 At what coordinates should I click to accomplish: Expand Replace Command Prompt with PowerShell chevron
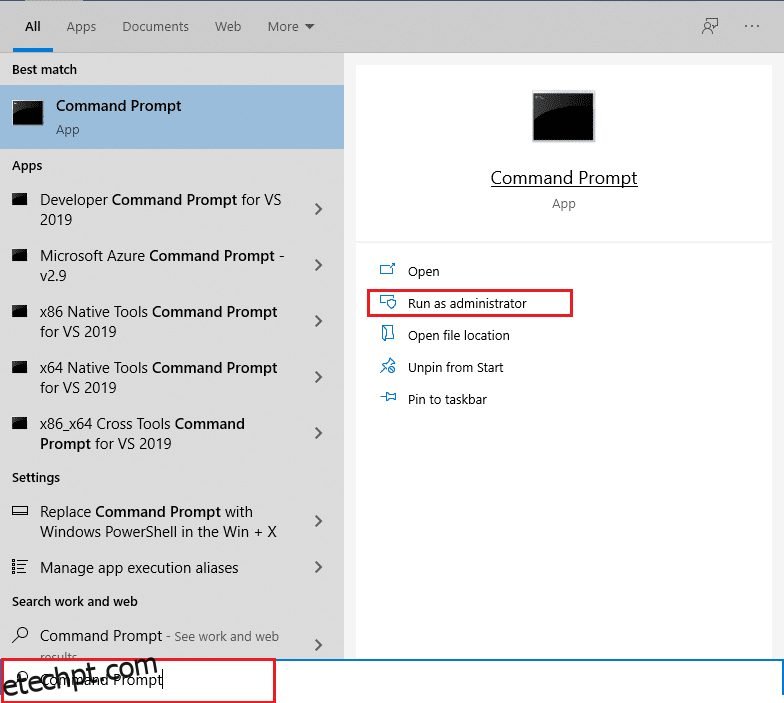pyautogui.click(x=318, y=521)
